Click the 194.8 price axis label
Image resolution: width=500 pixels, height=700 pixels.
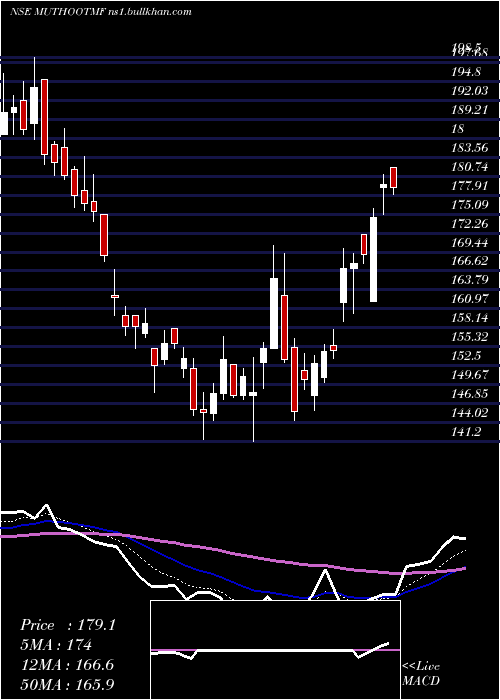point(465,72)
